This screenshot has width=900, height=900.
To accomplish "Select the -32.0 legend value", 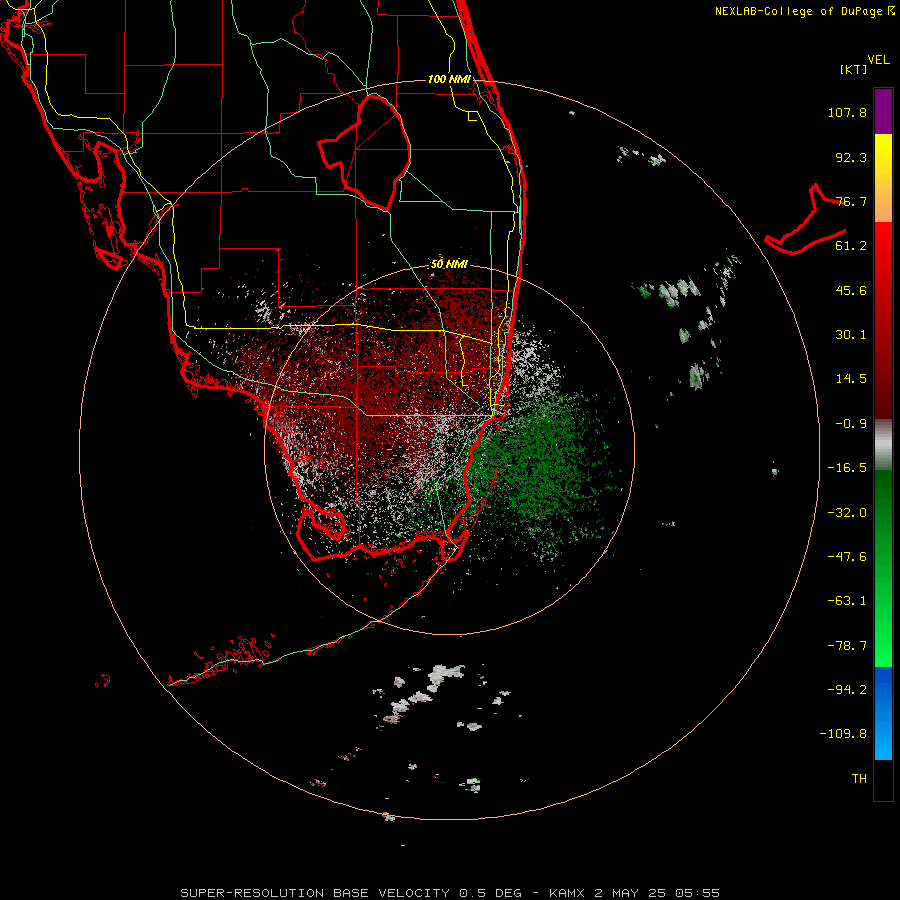I will (x=847, y=513).
